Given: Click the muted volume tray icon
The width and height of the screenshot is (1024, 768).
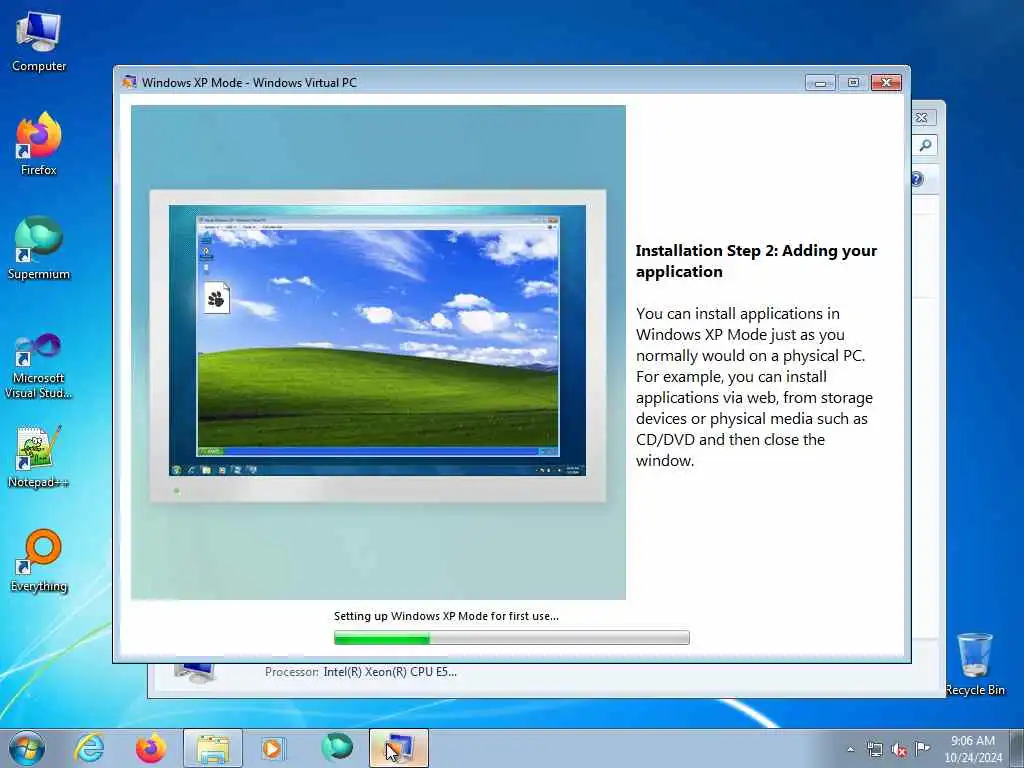Looking at the screenshot, I should 899,750.
